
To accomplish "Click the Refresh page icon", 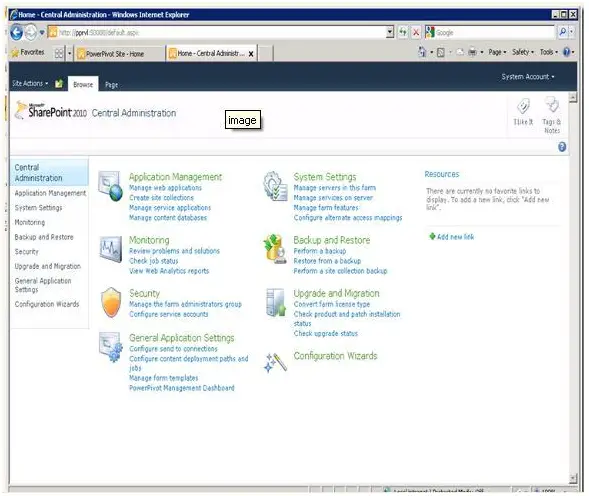I will pyautogui.click(x=403, y=32).
